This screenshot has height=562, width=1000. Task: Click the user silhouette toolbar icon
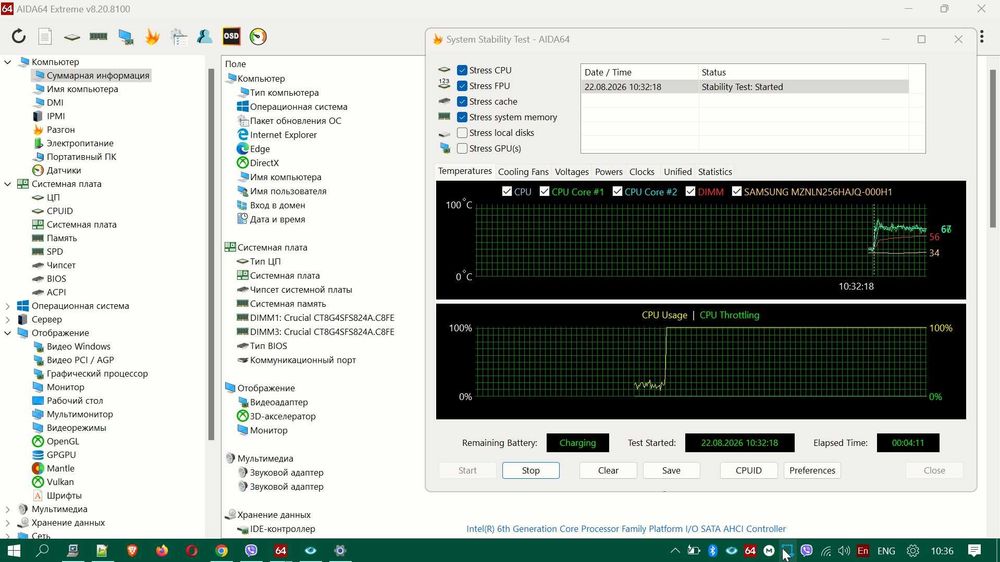[x=205, y=36]
